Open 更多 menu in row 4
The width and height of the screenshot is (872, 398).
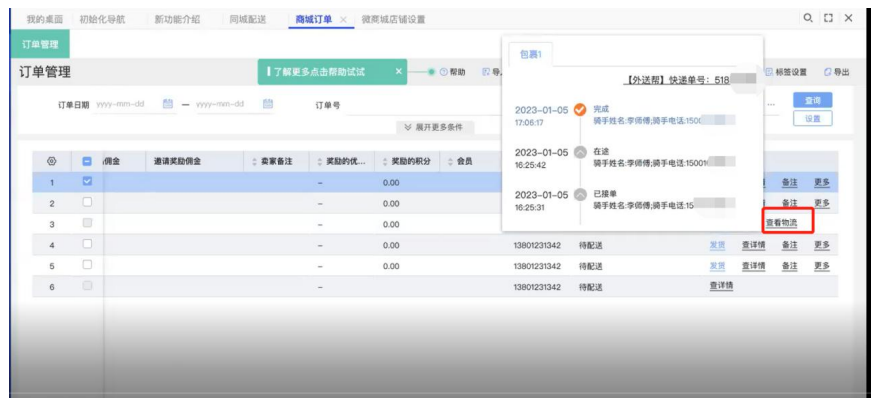[822, 245]
